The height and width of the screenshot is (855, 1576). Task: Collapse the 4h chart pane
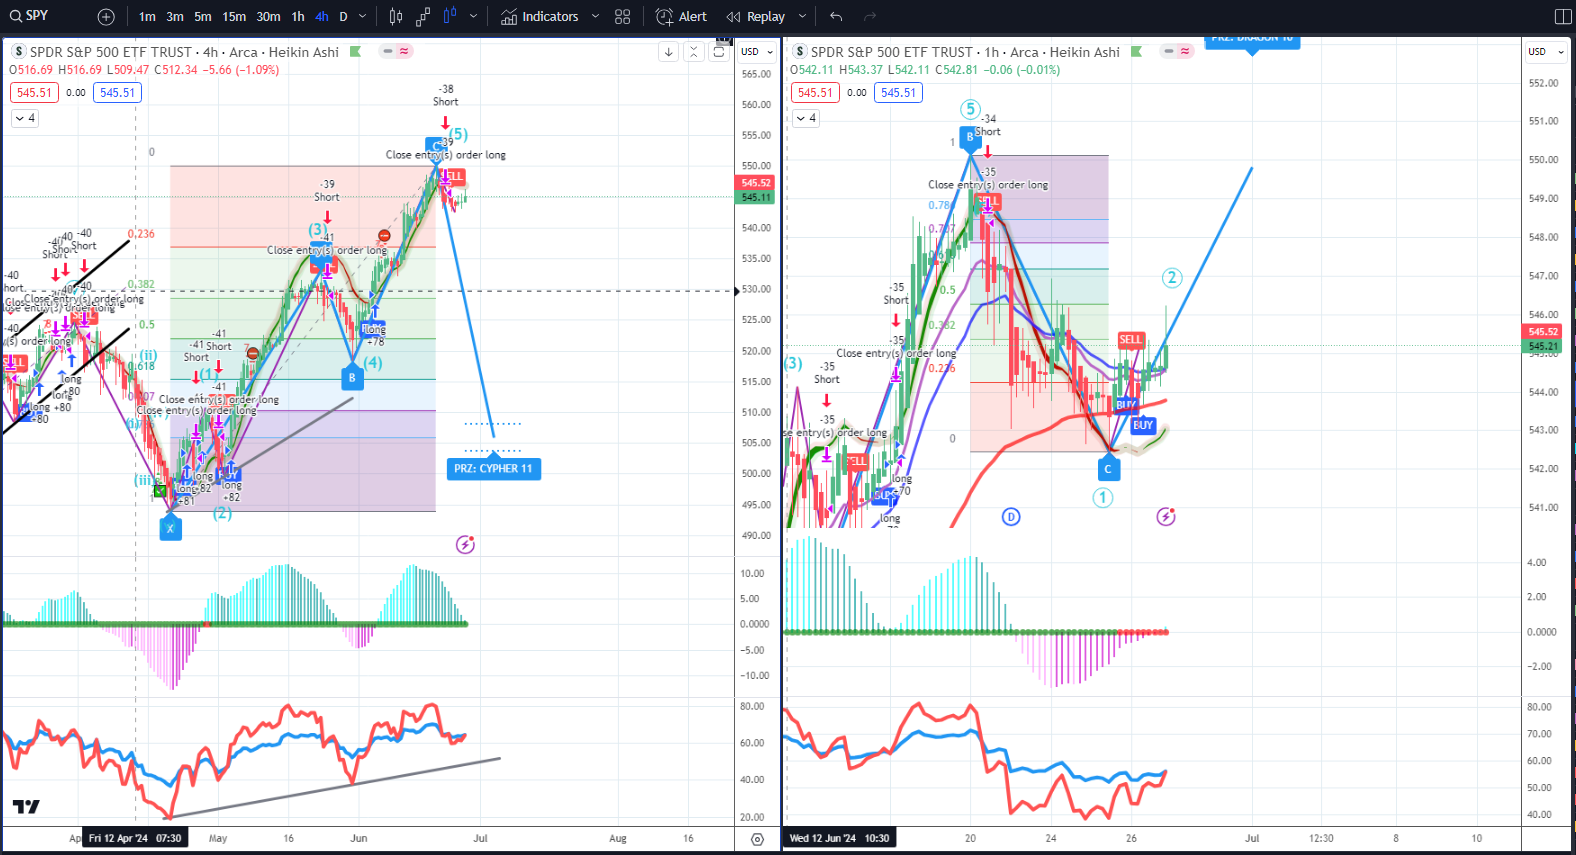point(694,52)
